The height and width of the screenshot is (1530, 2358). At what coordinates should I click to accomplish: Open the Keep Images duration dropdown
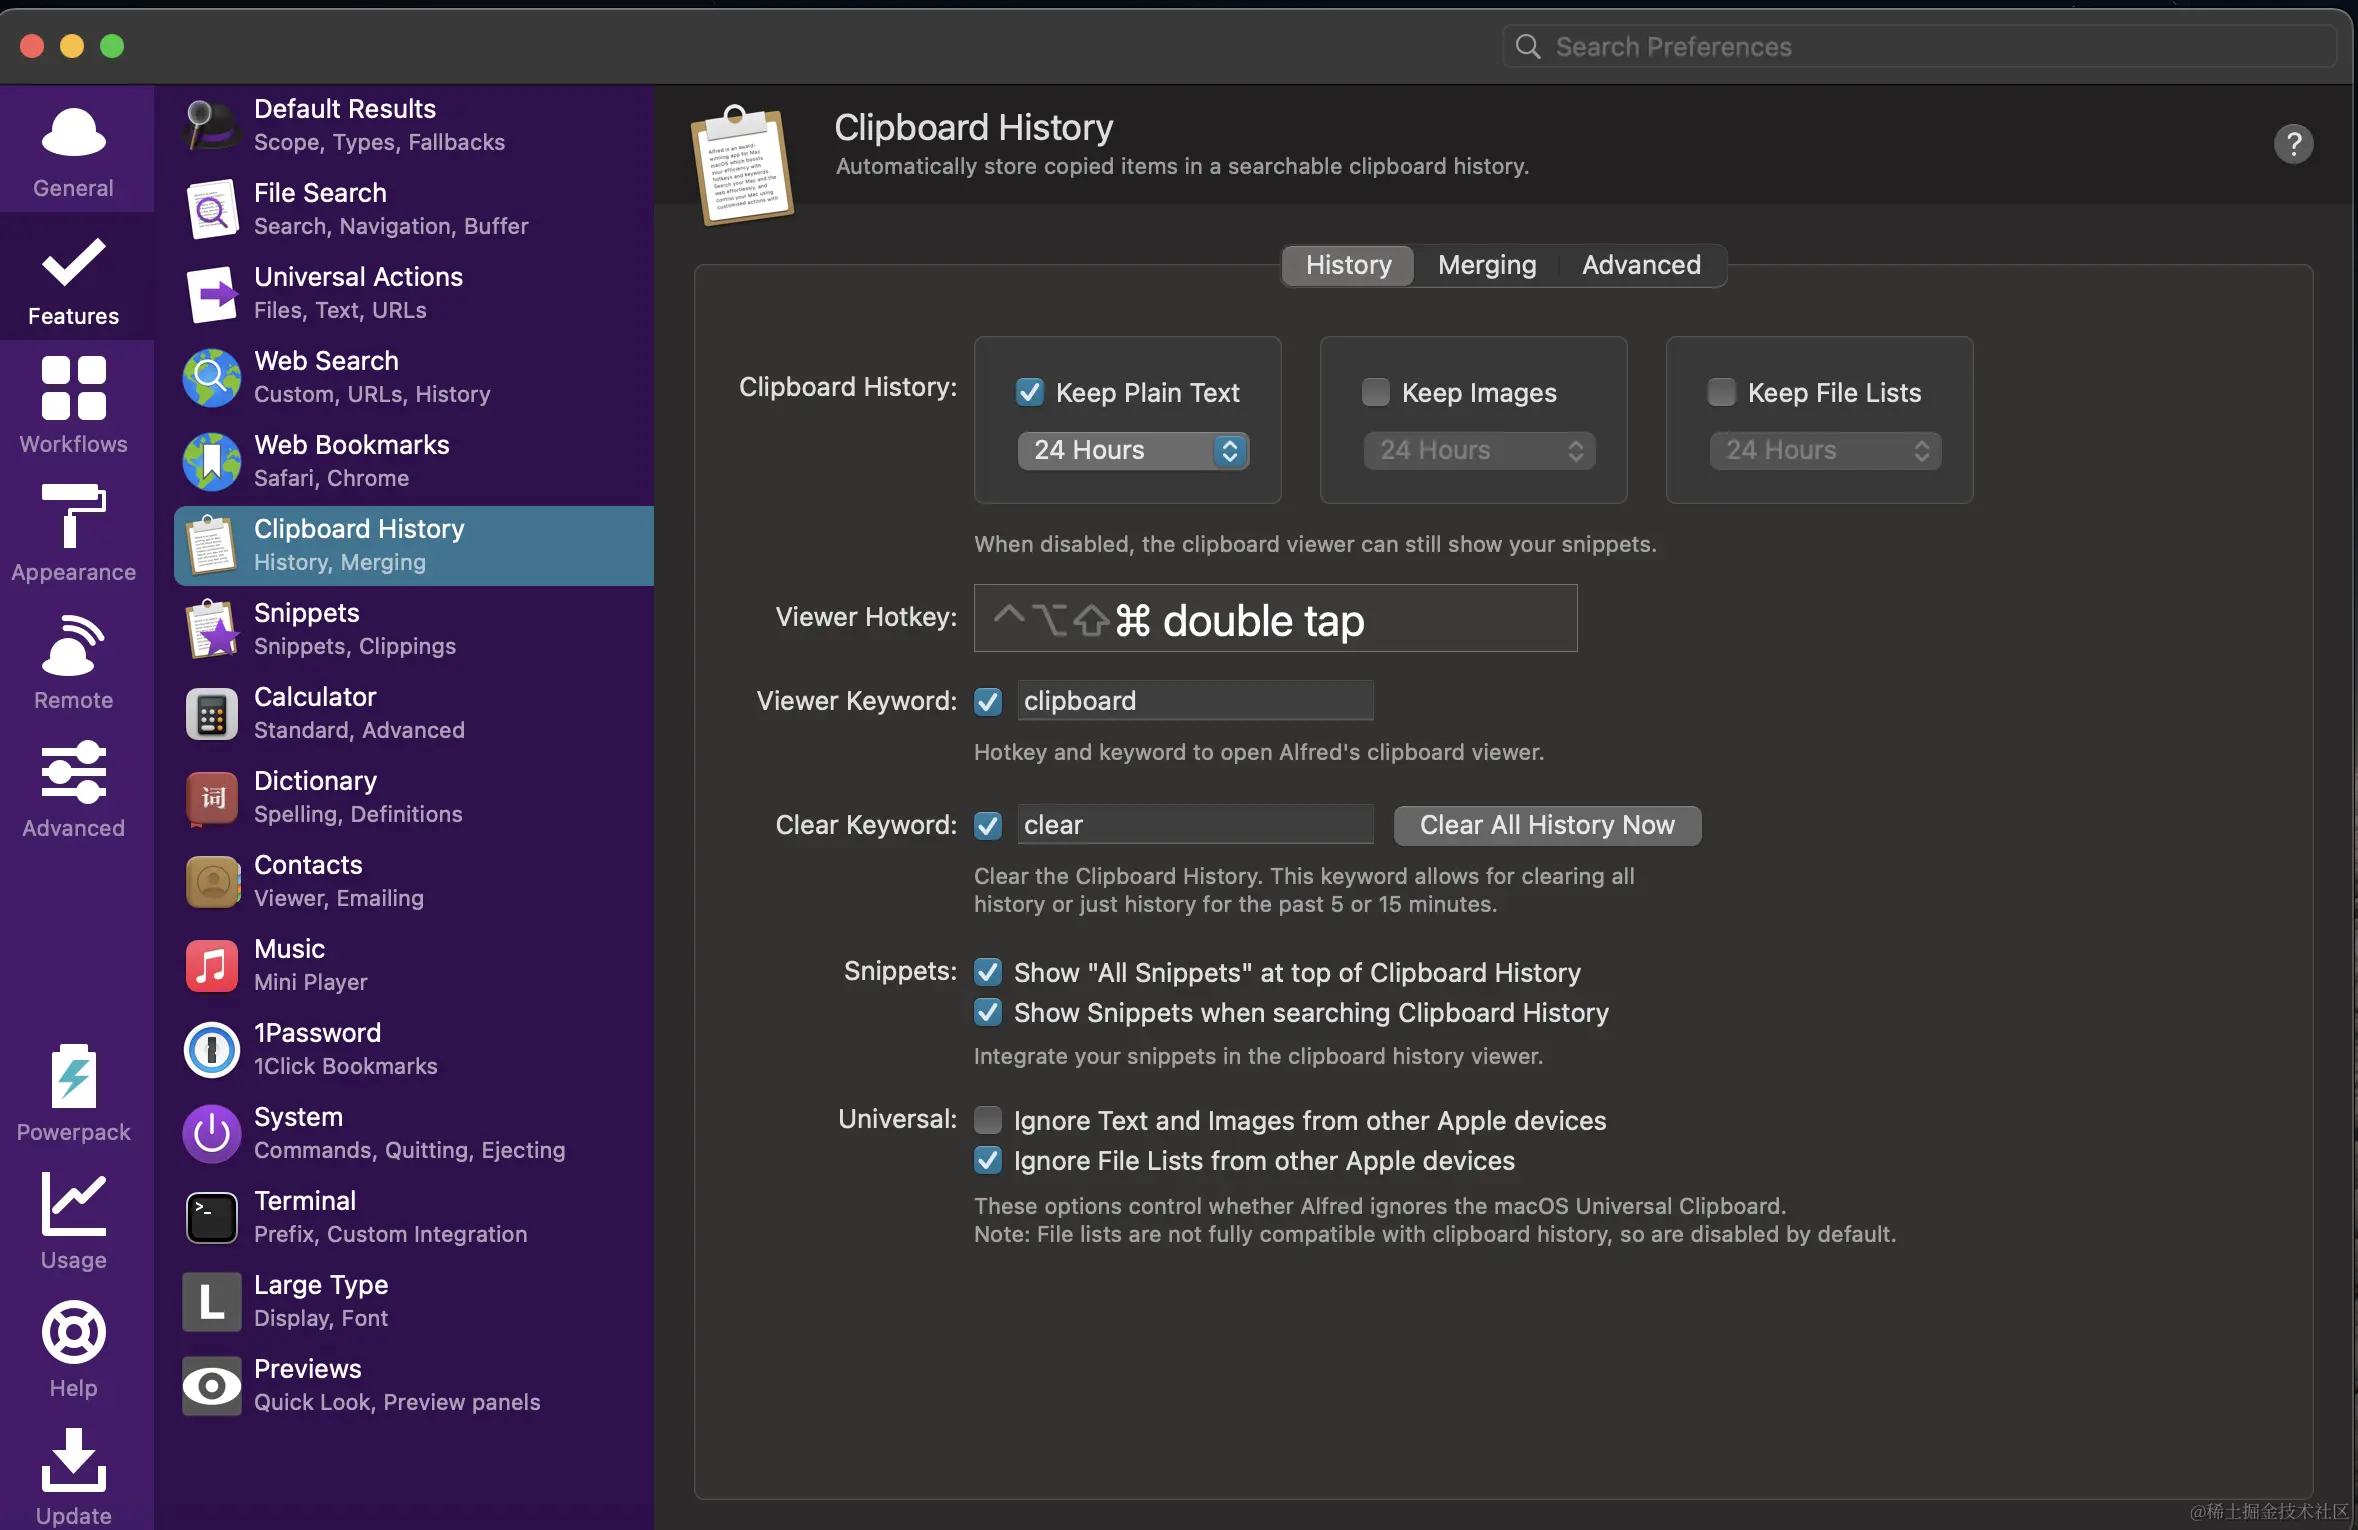[1478, 450]
